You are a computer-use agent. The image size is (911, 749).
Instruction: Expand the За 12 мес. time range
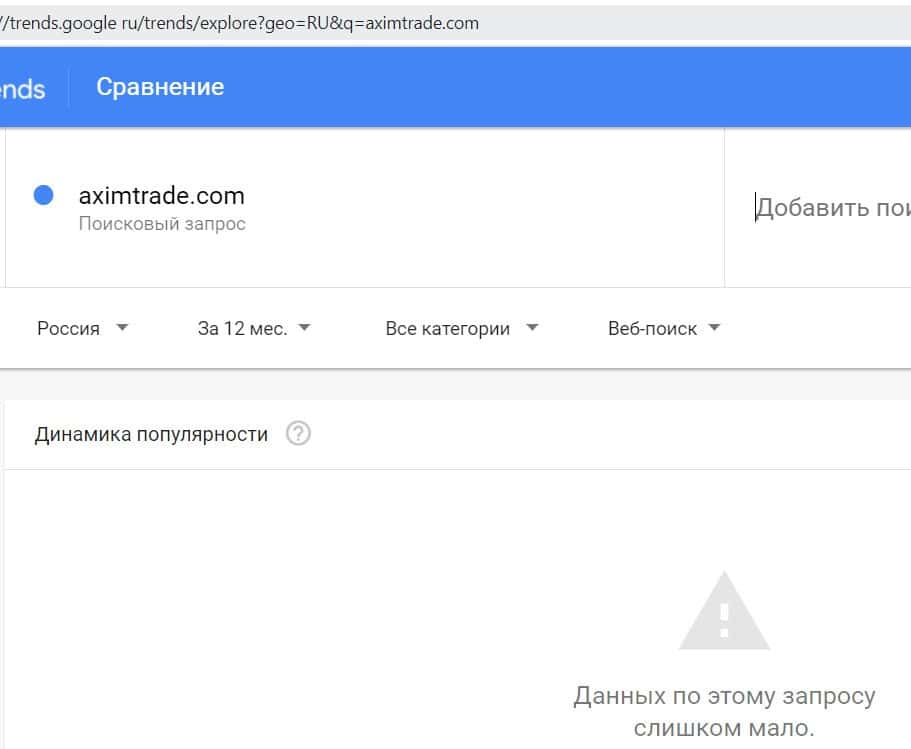coord(242,329)
